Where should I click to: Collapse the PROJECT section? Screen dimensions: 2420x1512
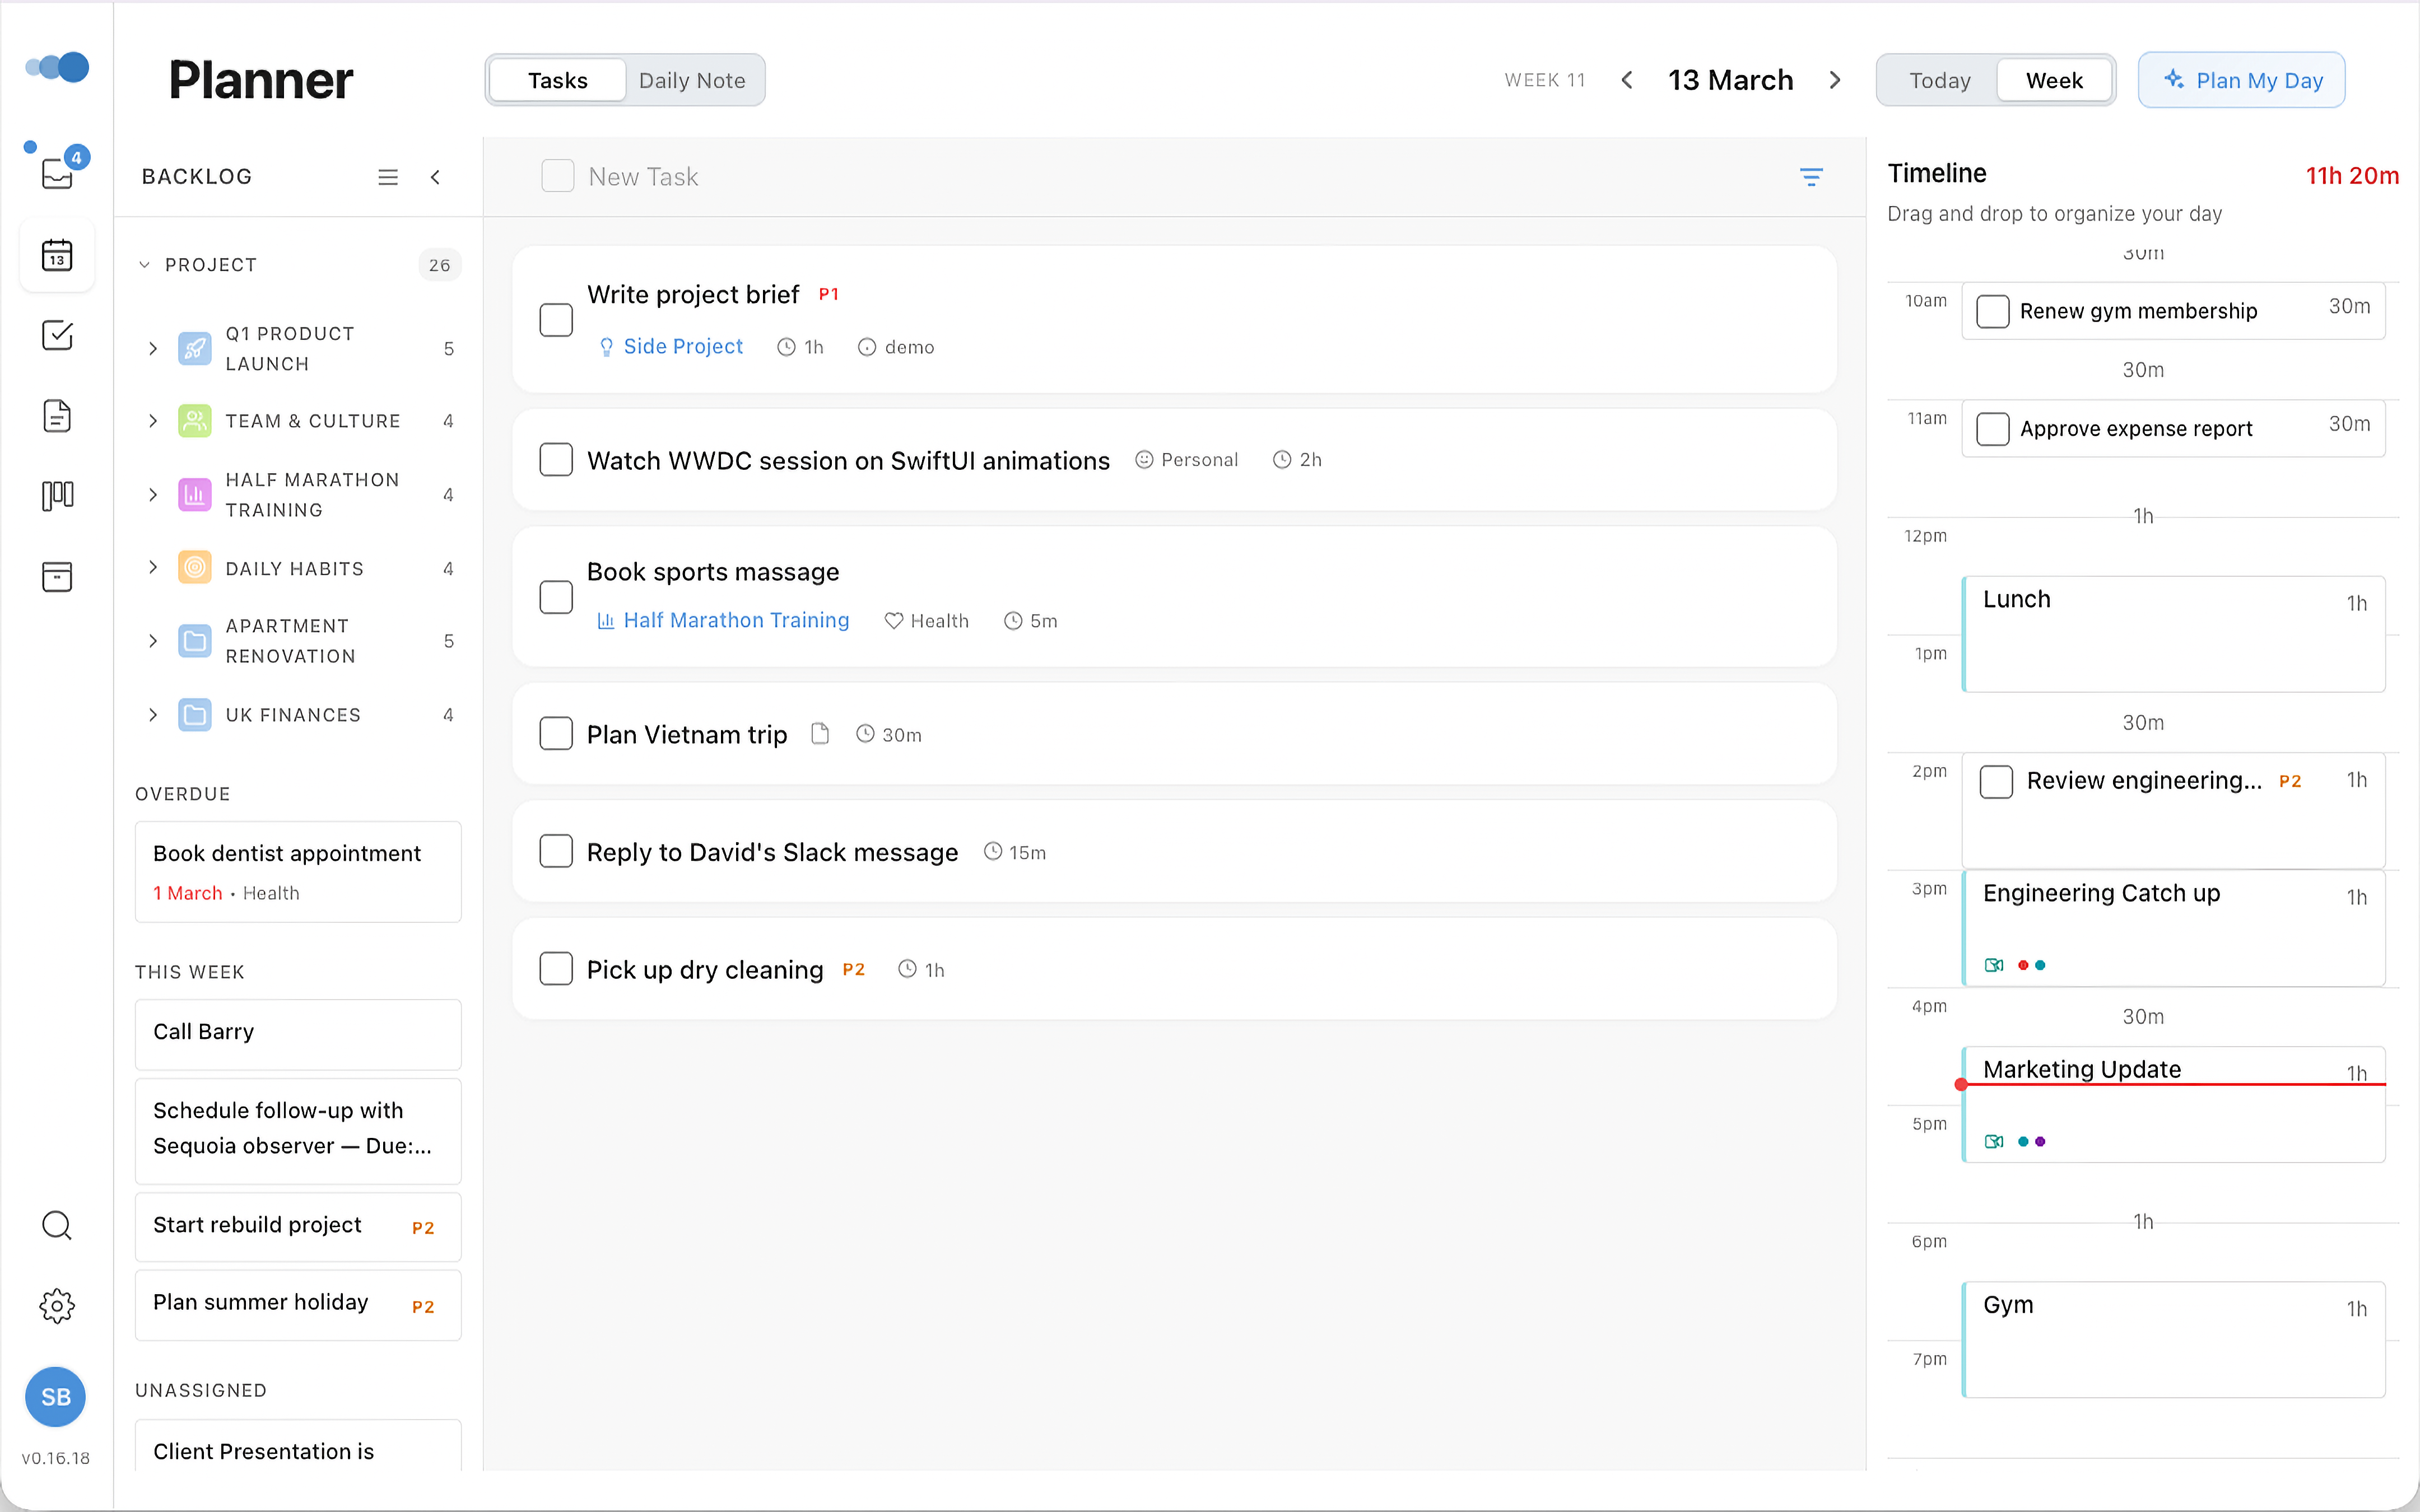click(144, 264)
